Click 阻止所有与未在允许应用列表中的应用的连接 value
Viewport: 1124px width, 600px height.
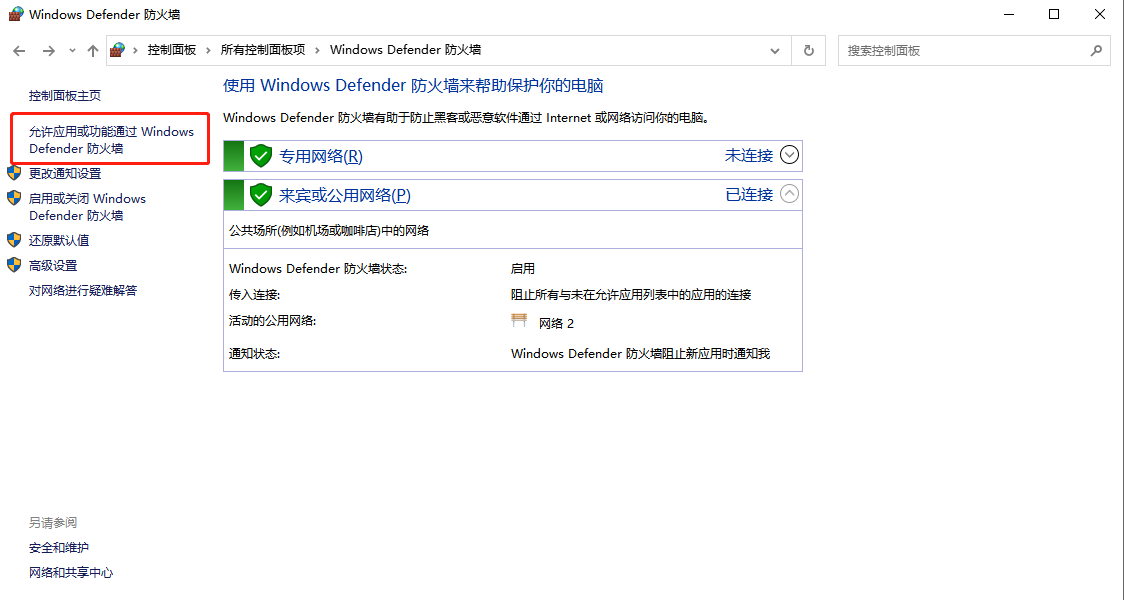click(631, 295)
